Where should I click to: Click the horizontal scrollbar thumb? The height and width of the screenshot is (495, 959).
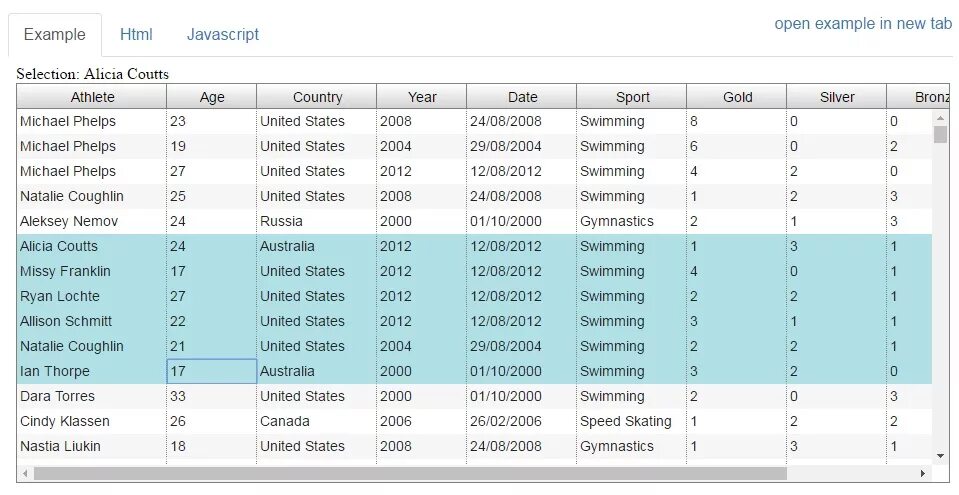[410, 473]
